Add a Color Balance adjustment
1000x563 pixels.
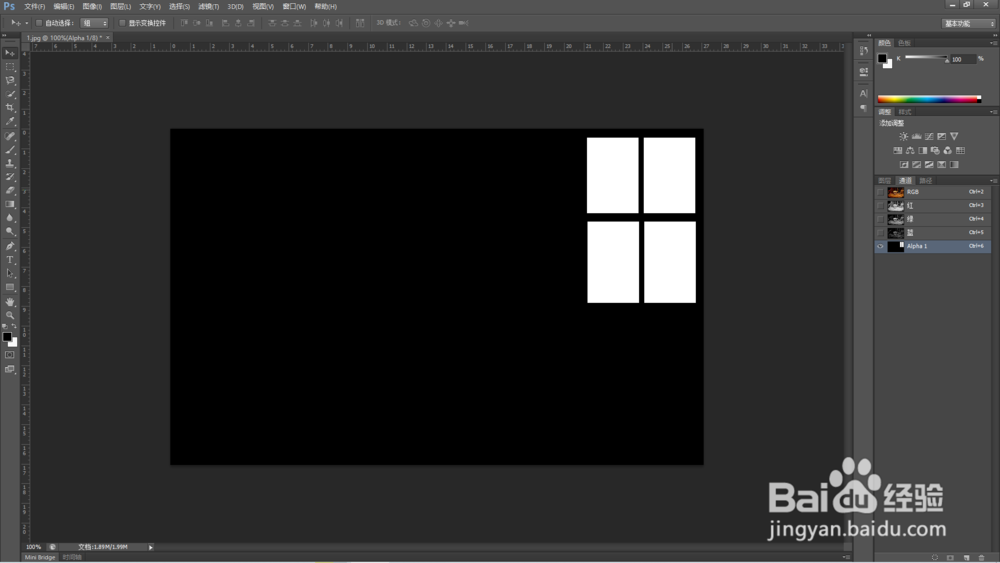910,150
